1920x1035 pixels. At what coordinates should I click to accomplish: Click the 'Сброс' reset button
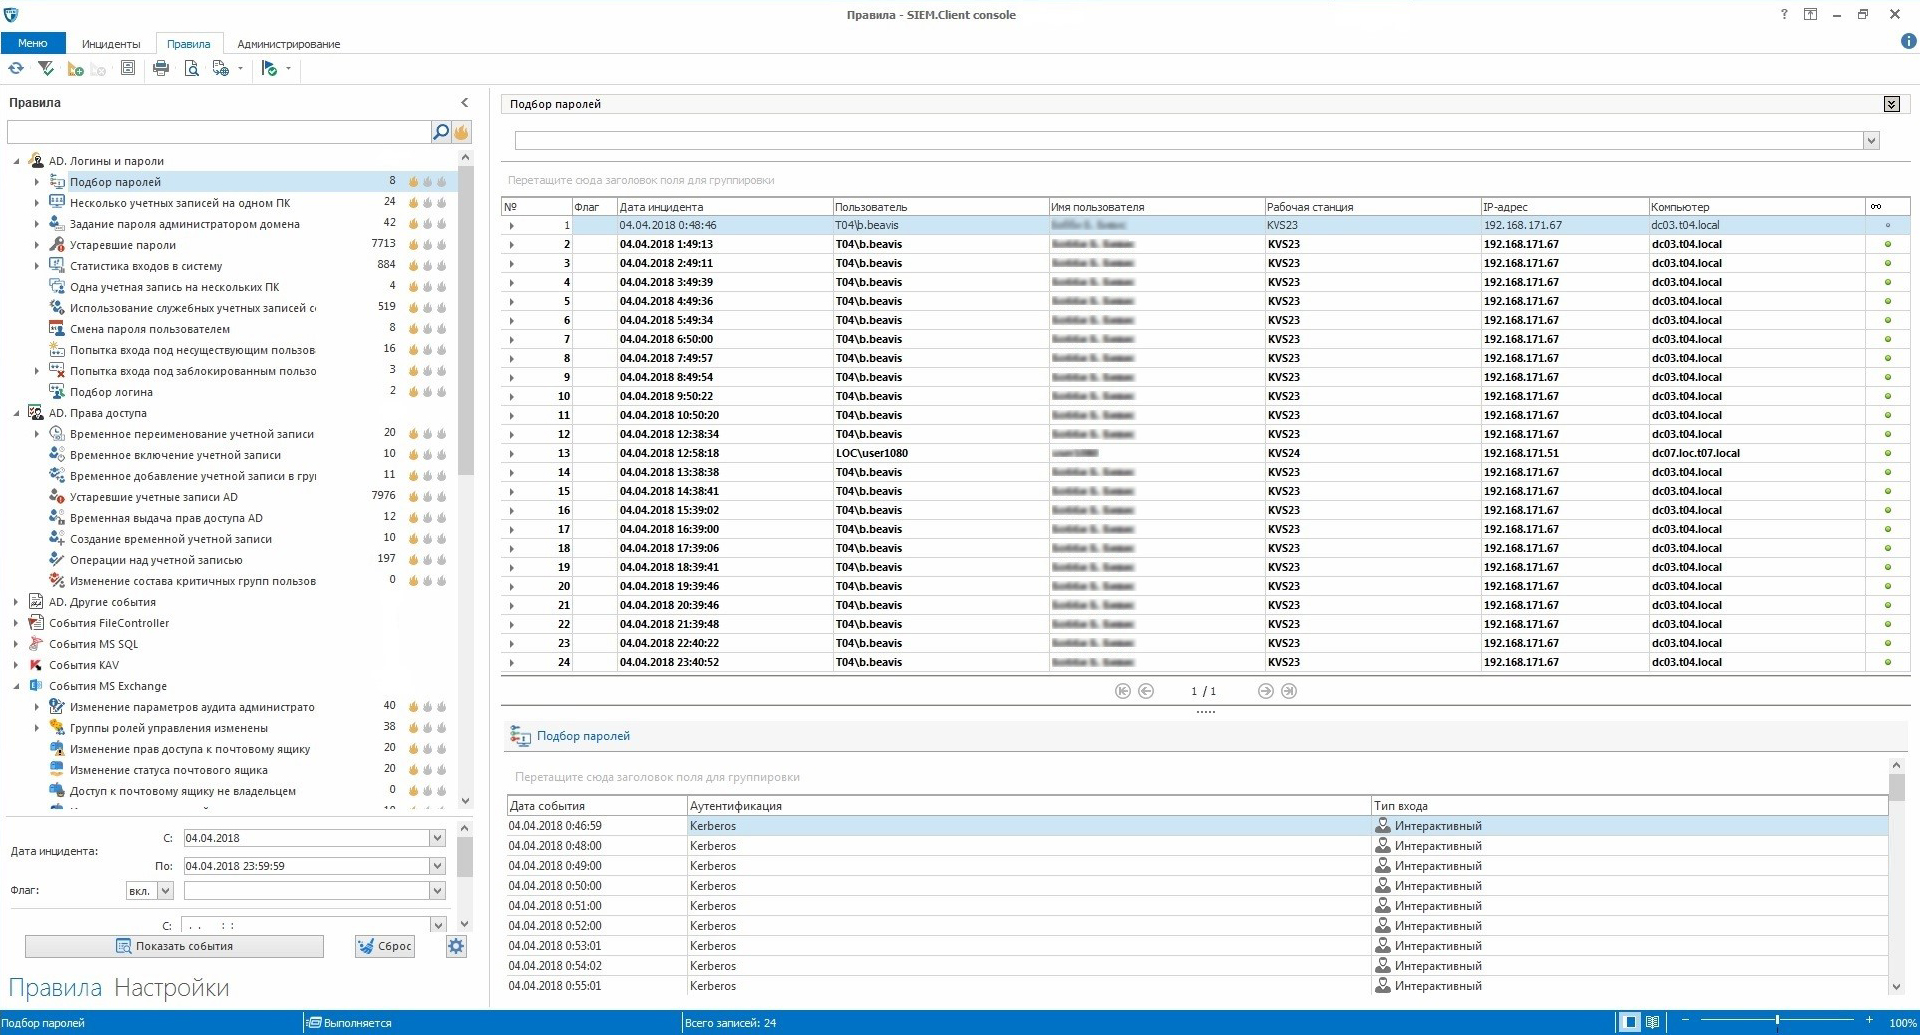click(385, 946)
